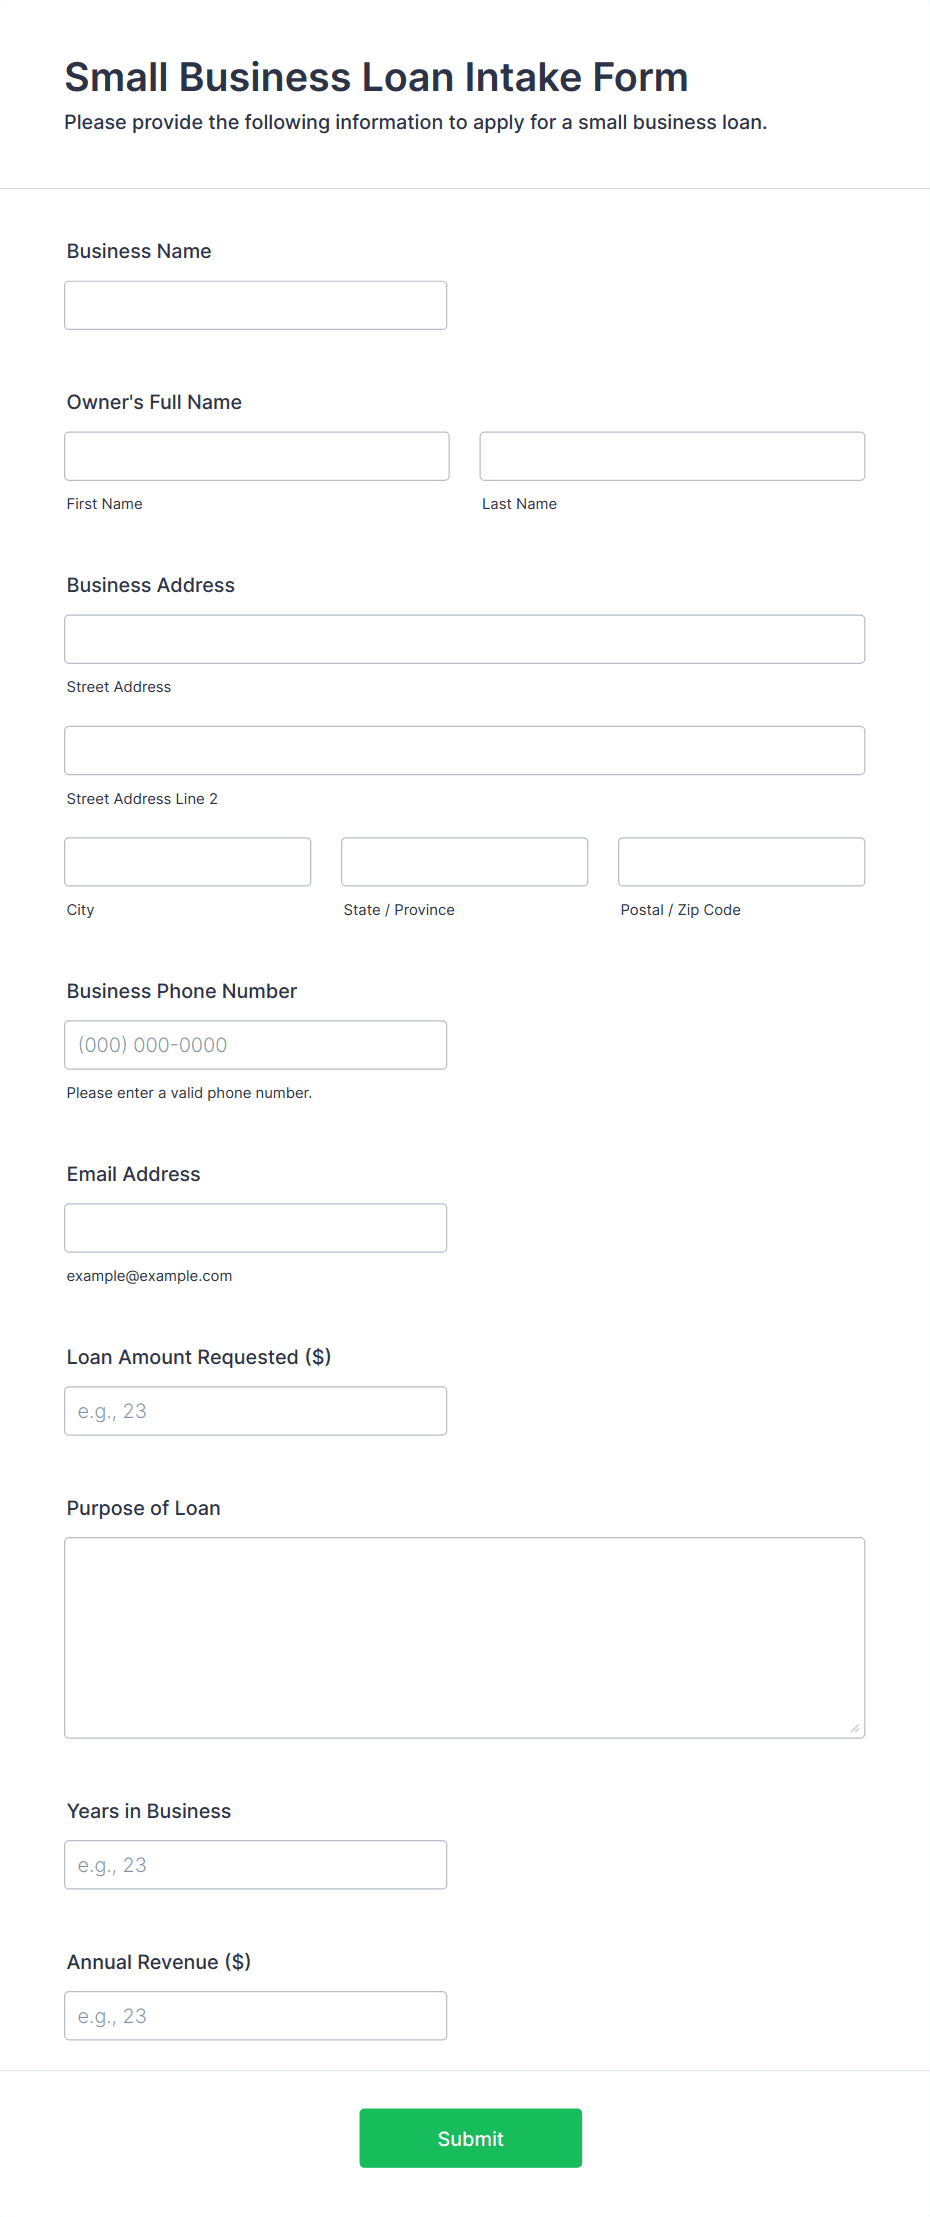Select the Email Address input box
Viewport: 930px width, 2217px height.
tap(255, 1228)
